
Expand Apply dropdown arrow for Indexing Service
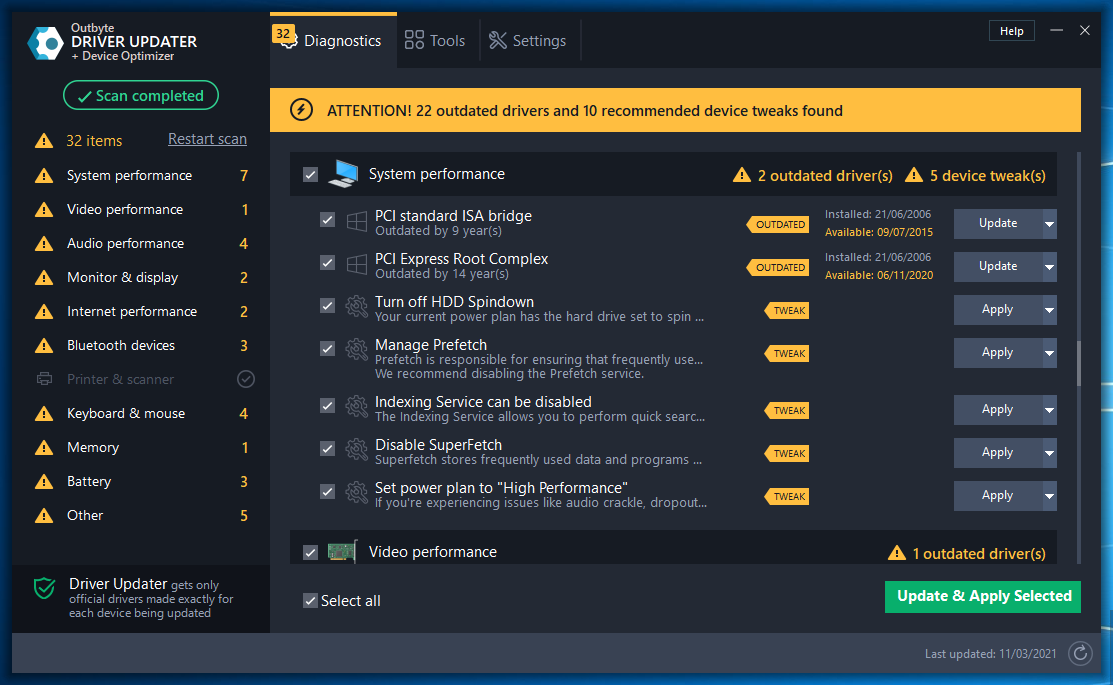coord(1049,410)
